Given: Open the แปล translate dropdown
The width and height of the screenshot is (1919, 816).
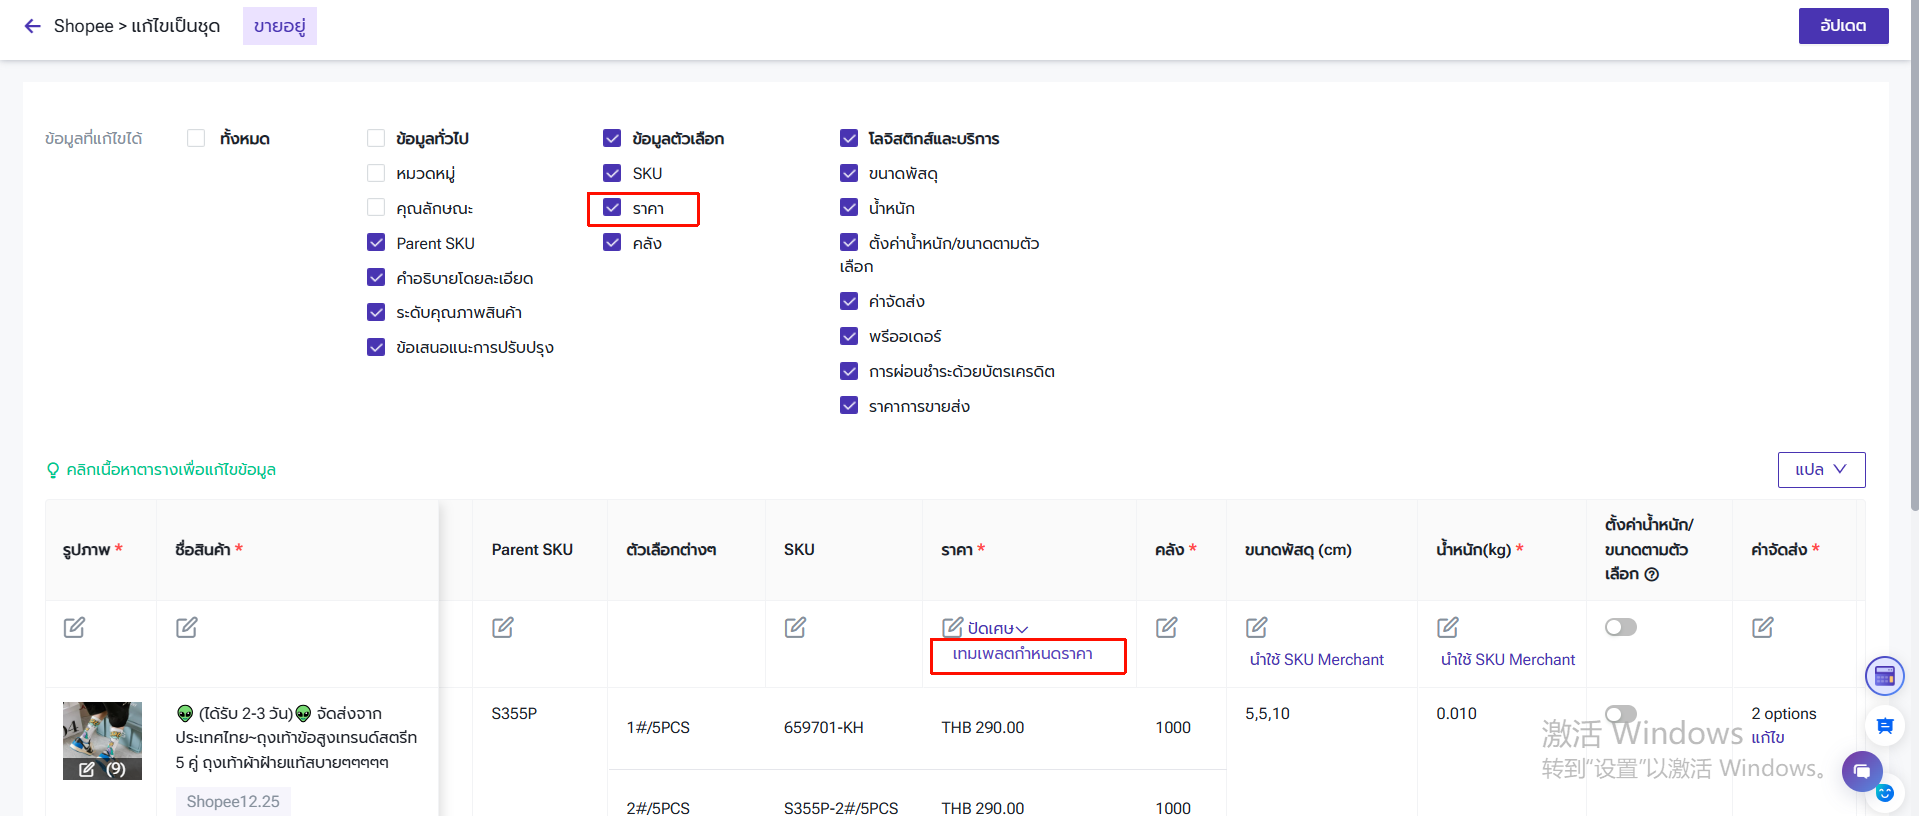Looking at the screenshot, I should 1821,470.
